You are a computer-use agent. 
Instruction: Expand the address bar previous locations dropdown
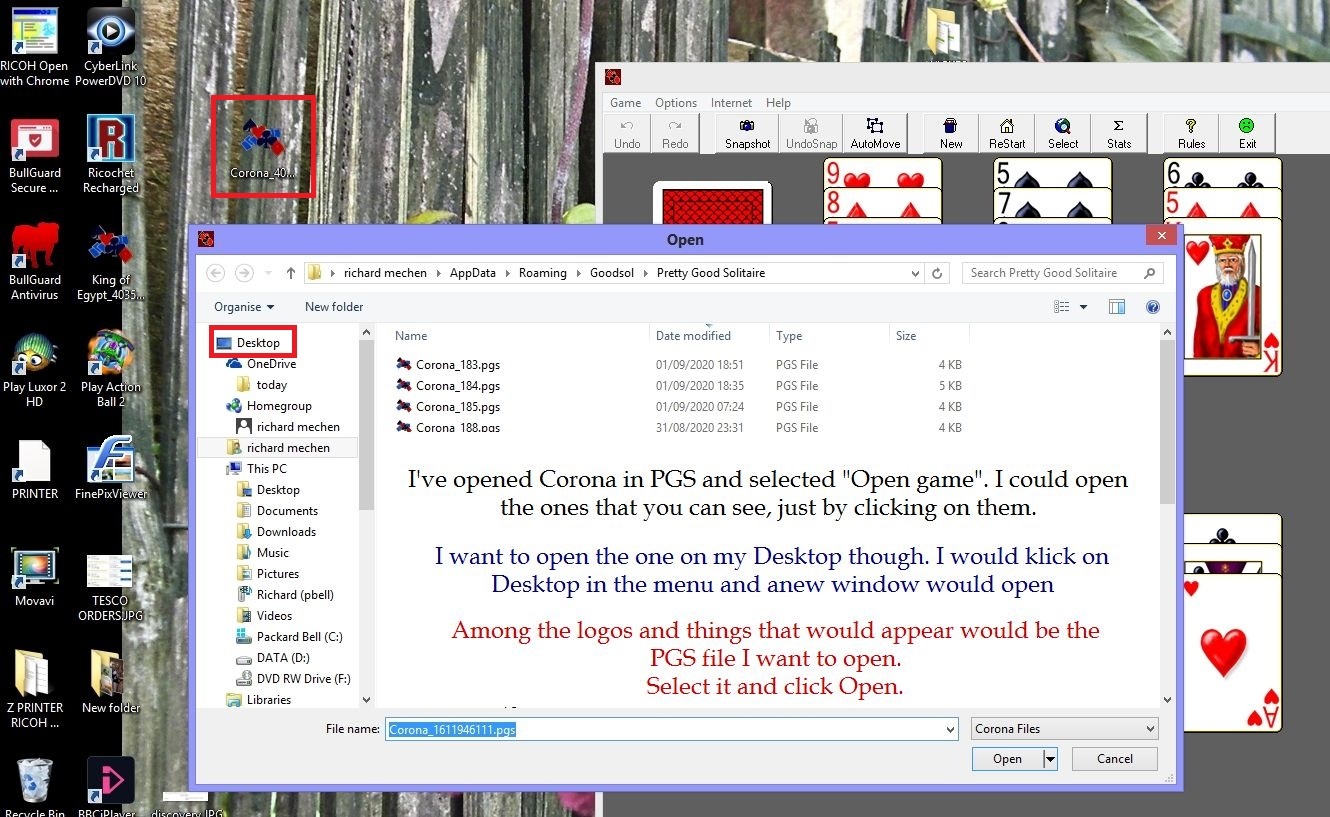click(x=916, y=273)
